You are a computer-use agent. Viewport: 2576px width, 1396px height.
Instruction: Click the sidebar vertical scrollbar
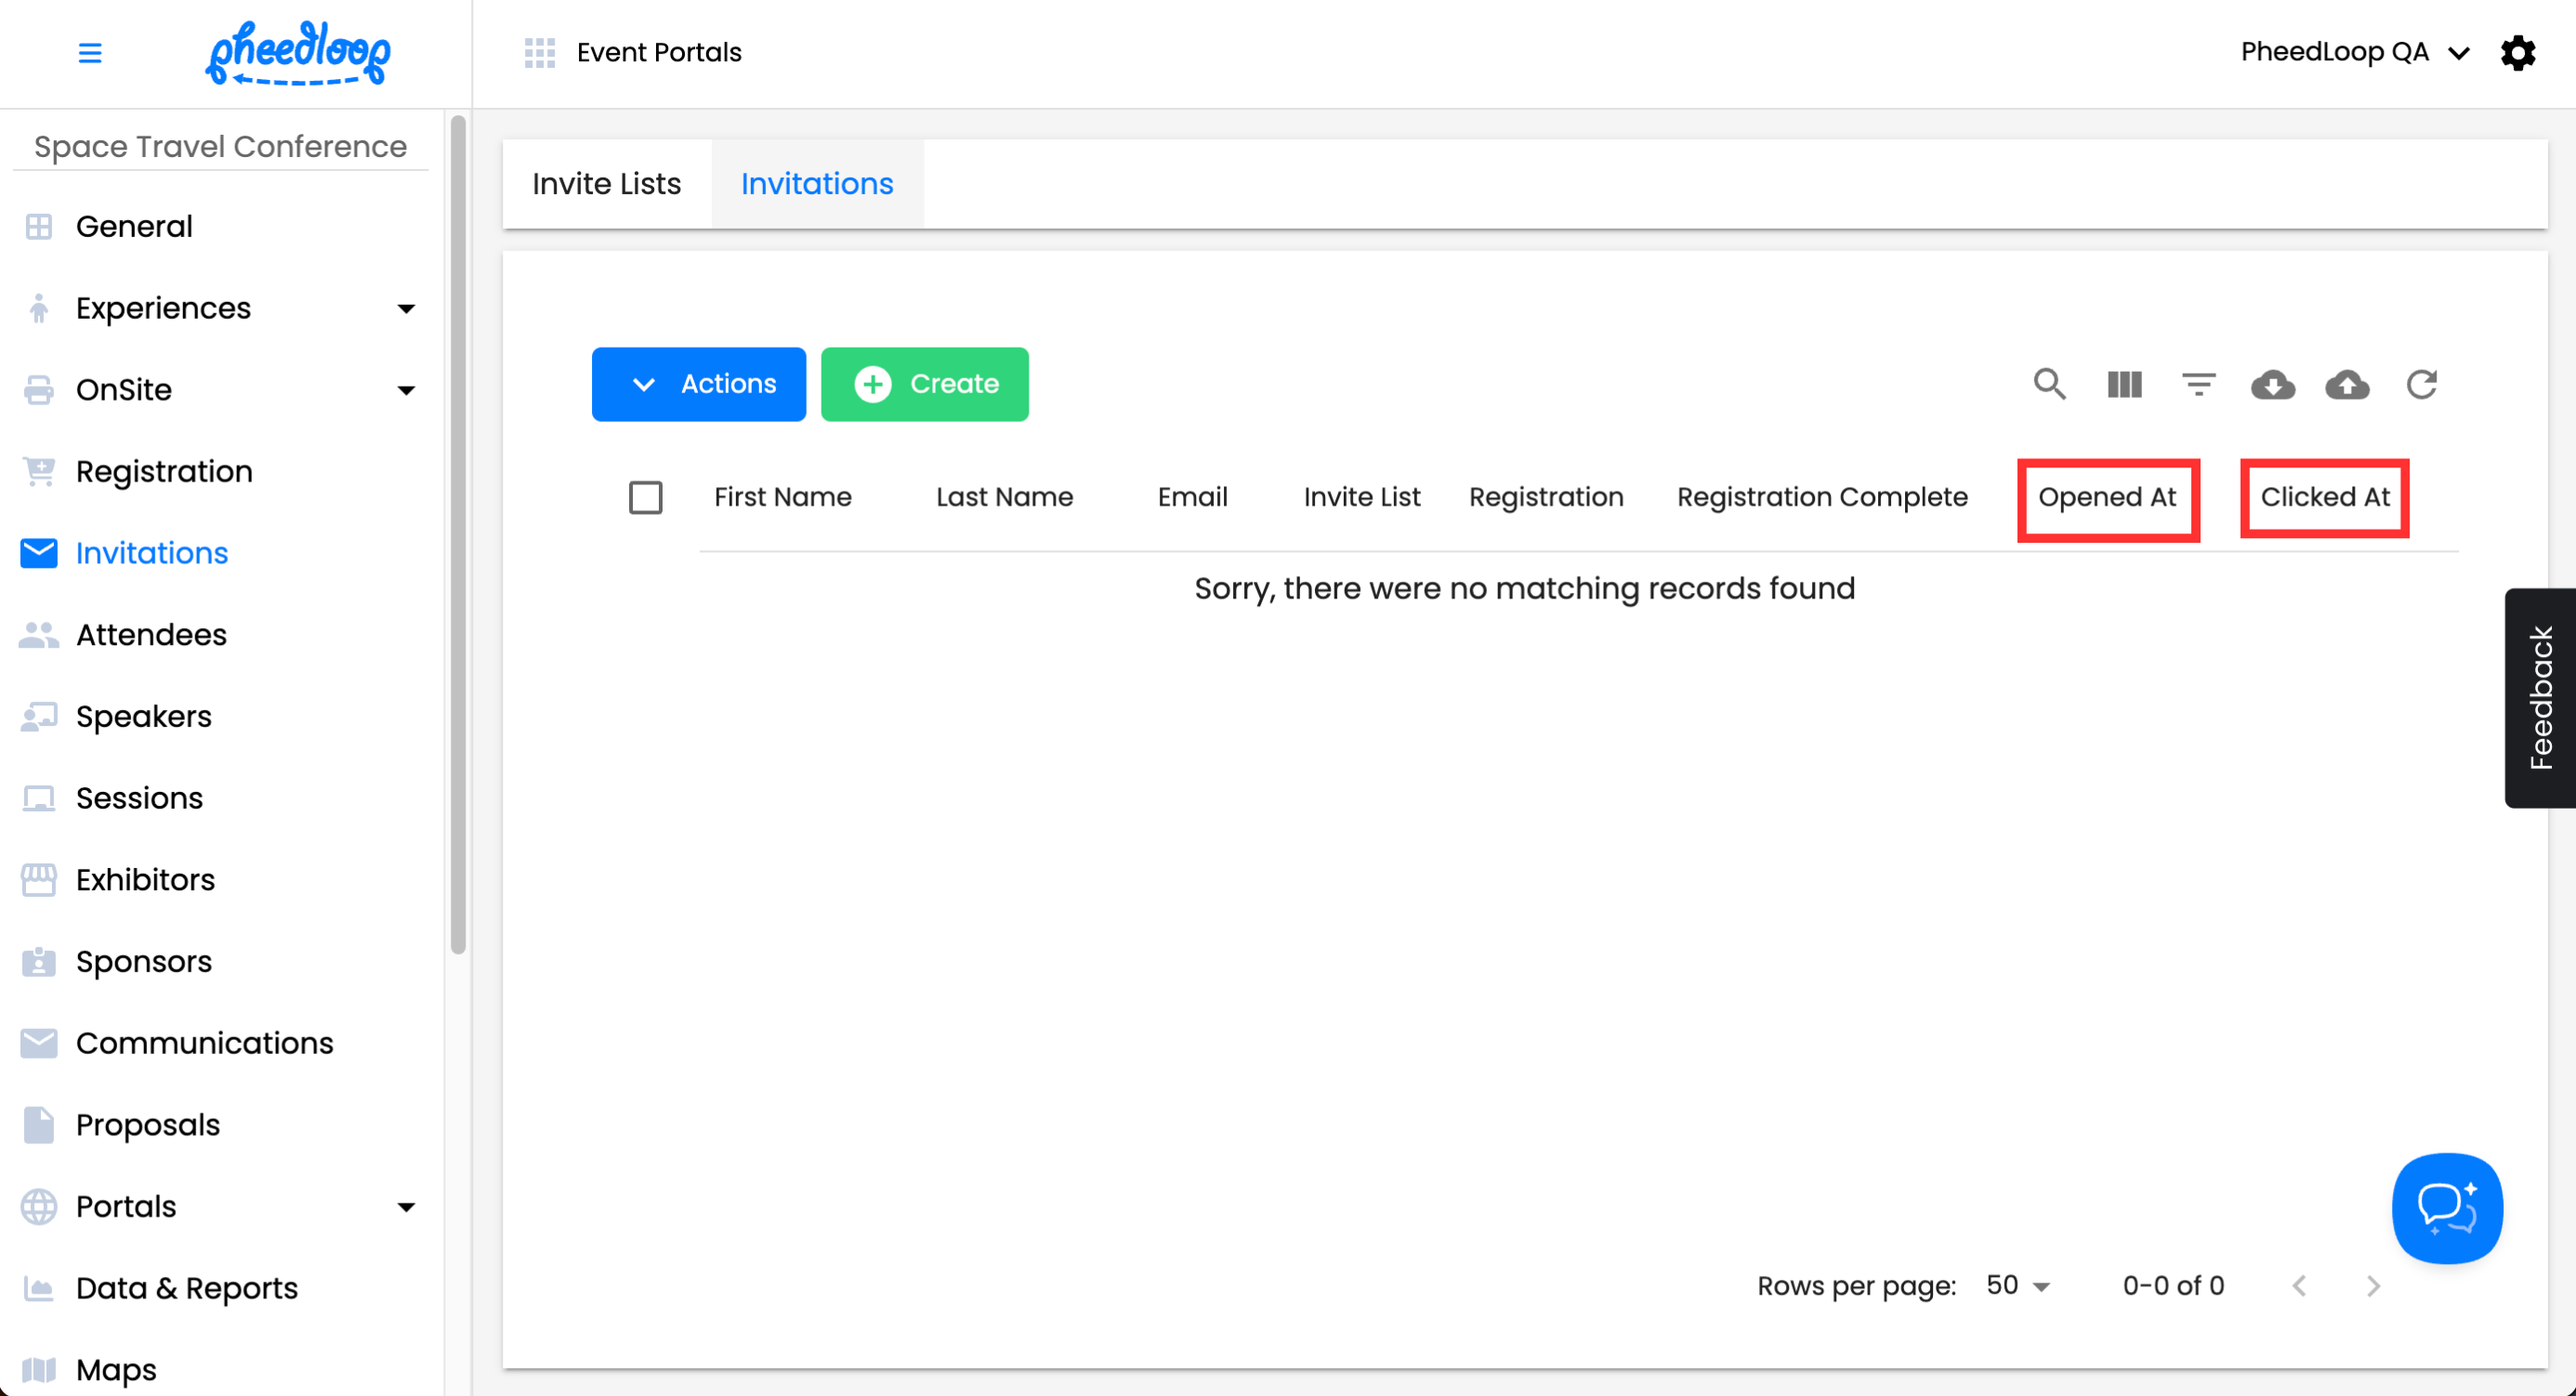pyautogui.click(x=458, y=535)
